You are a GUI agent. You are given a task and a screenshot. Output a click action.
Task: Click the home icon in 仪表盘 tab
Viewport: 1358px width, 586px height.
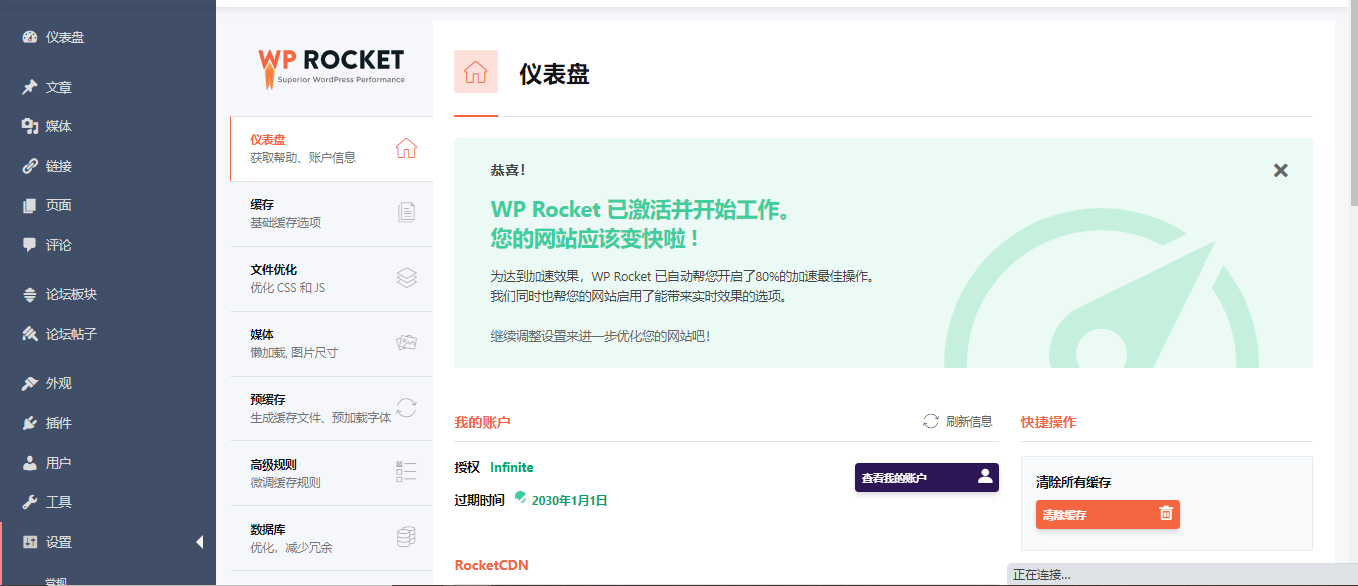pos(406,148)
